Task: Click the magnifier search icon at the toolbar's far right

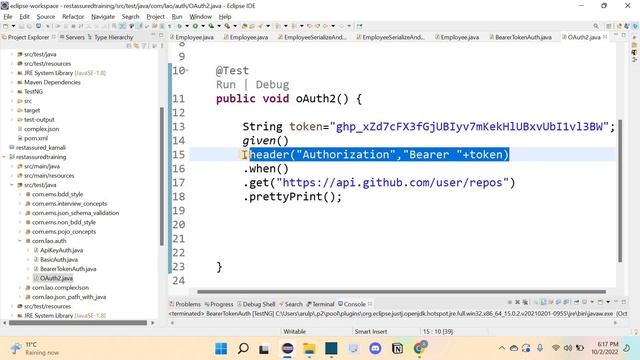Action: pos(596,26)
